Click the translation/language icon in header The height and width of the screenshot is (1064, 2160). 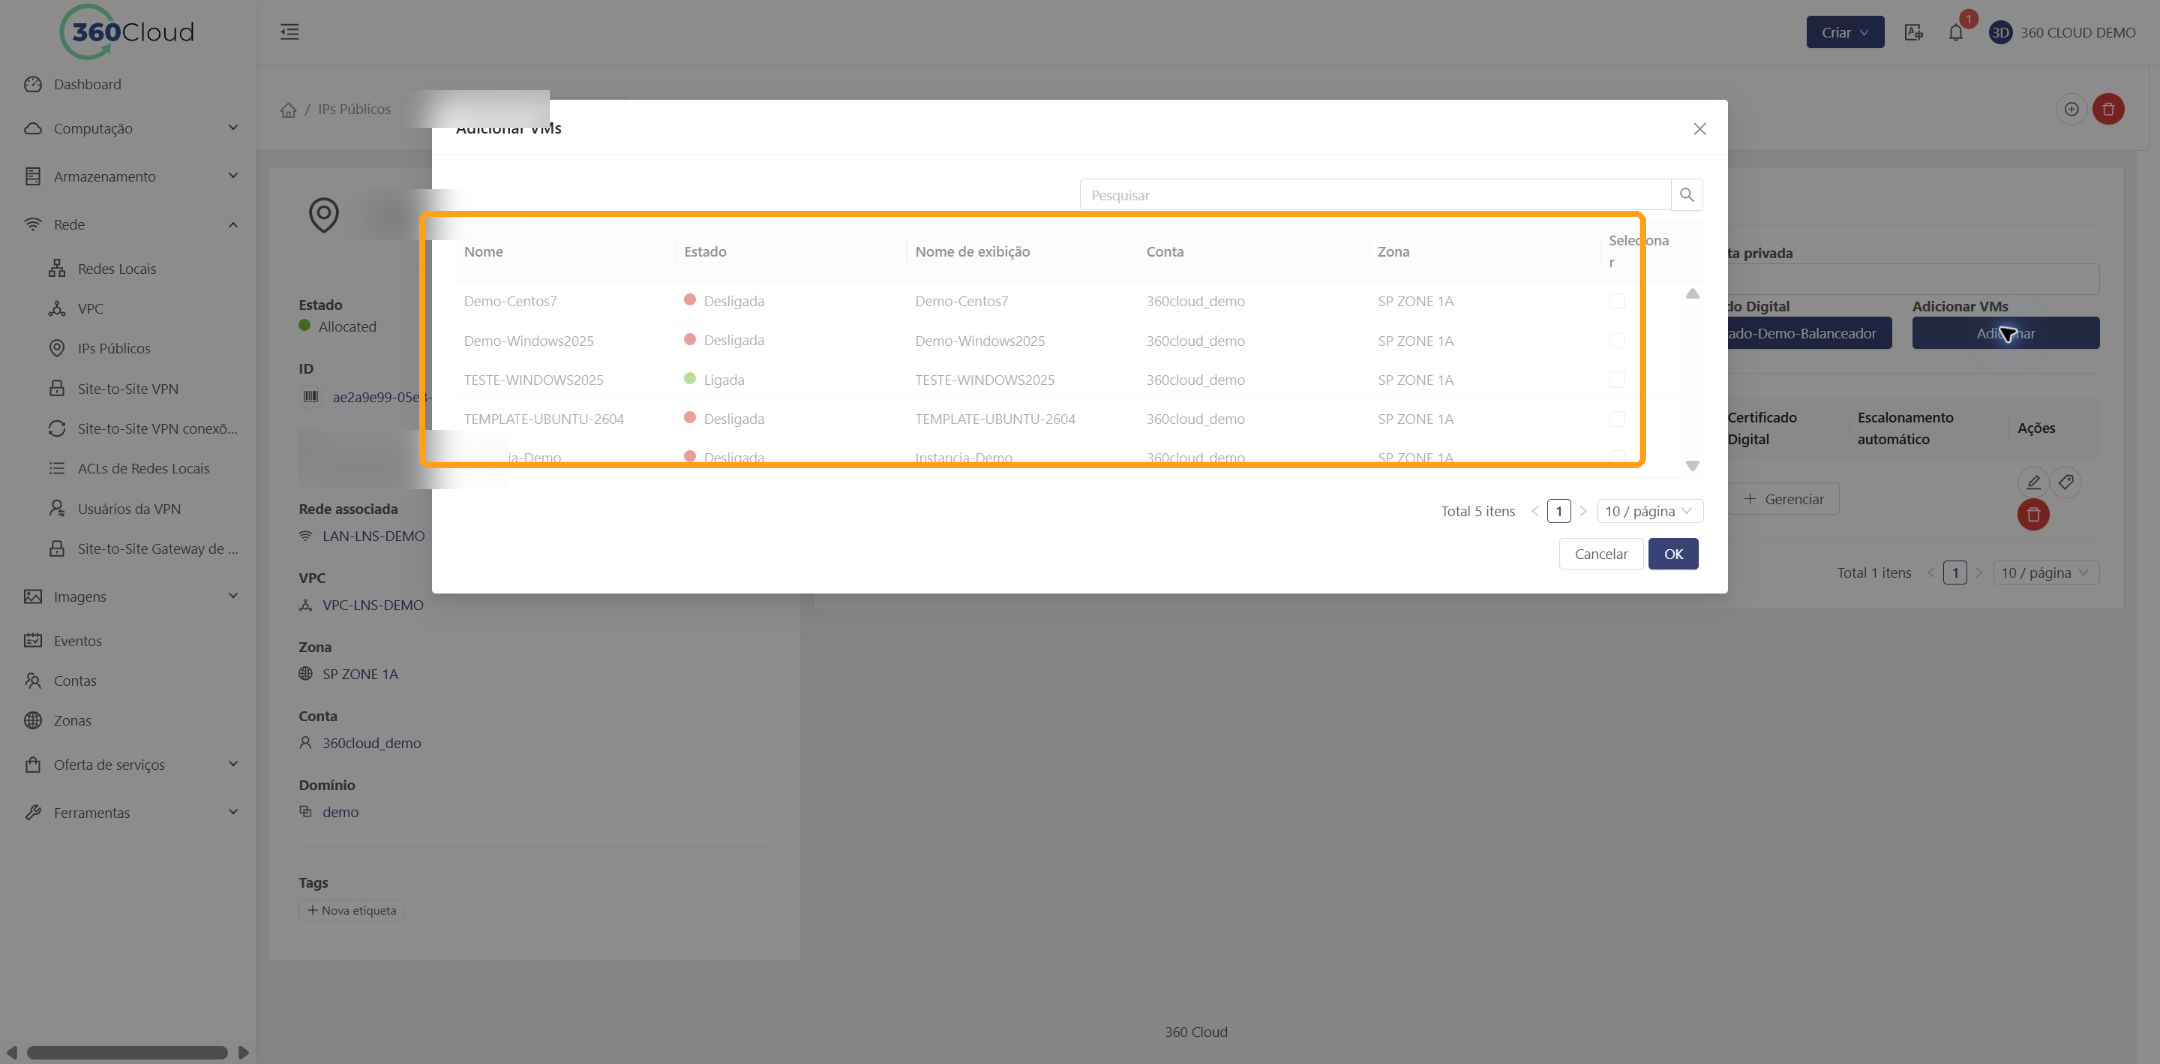tap(1913, 32)
